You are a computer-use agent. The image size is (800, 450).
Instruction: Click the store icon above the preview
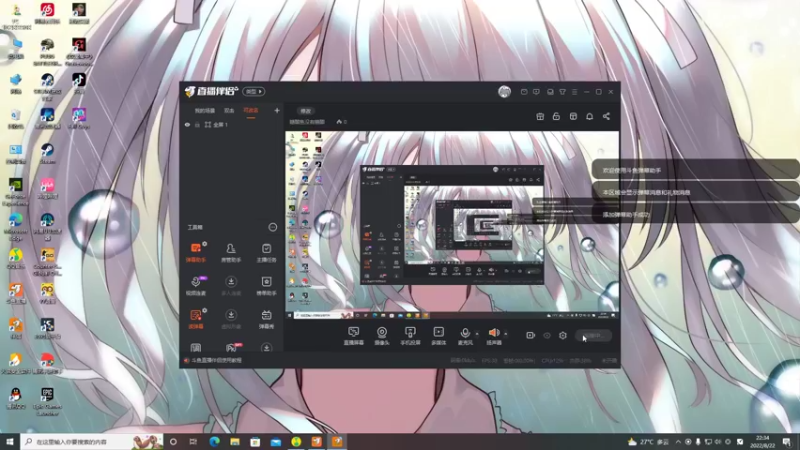tap(573, 116)
